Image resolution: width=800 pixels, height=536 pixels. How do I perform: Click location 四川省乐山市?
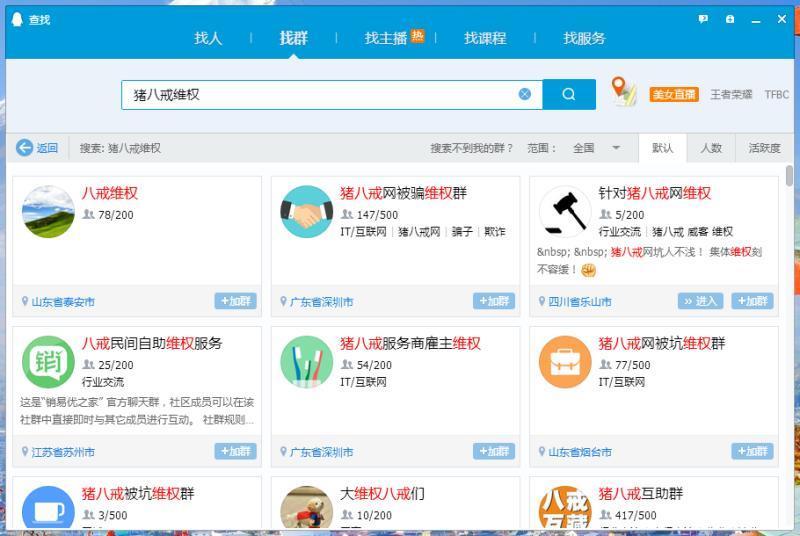(580, 301)
